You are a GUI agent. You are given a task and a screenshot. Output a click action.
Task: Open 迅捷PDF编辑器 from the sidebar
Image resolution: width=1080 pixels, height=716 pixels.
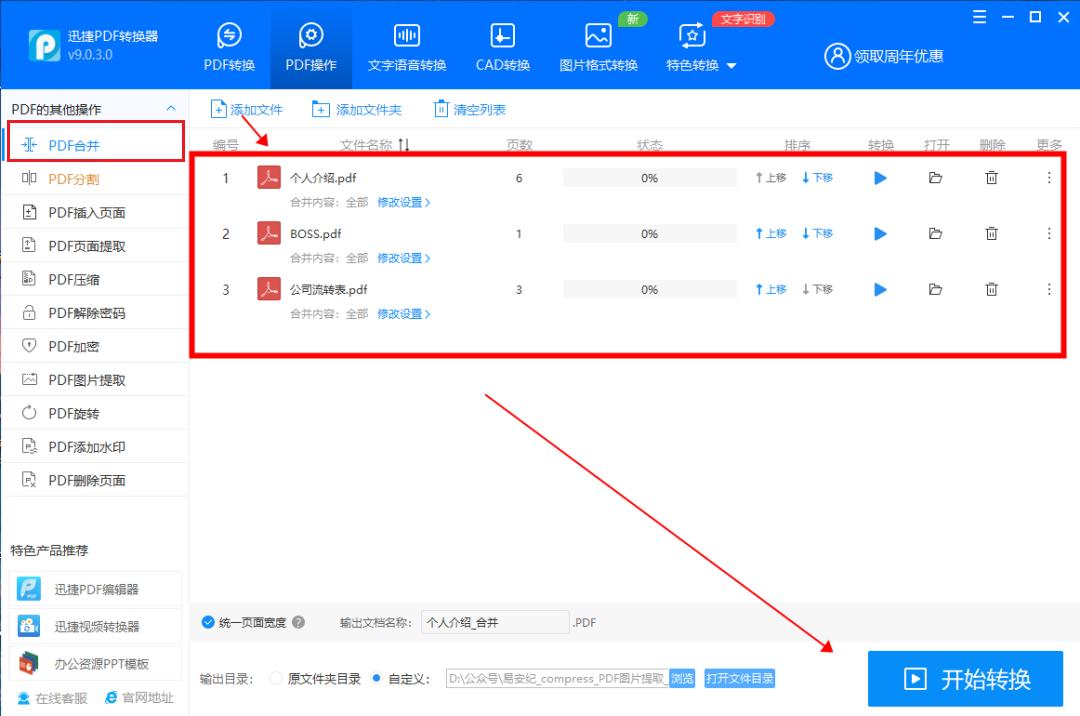[x=96, y=588]
